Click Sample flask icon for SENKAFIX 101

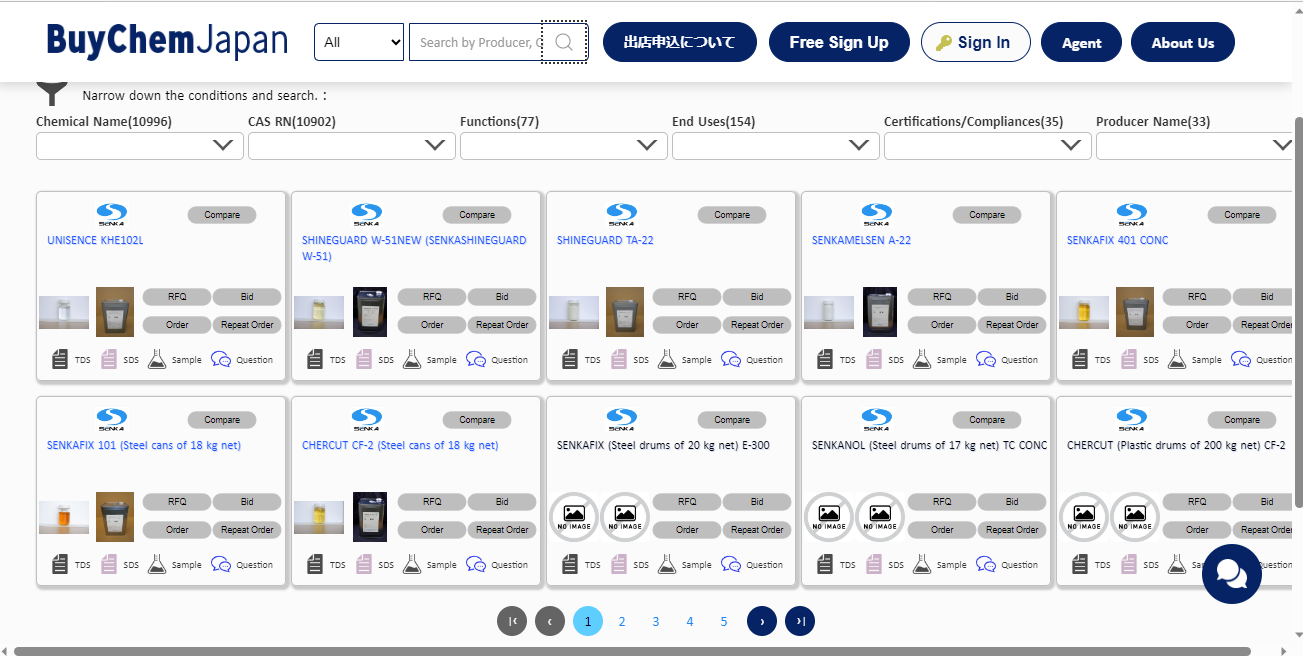(x=157, y=564)
